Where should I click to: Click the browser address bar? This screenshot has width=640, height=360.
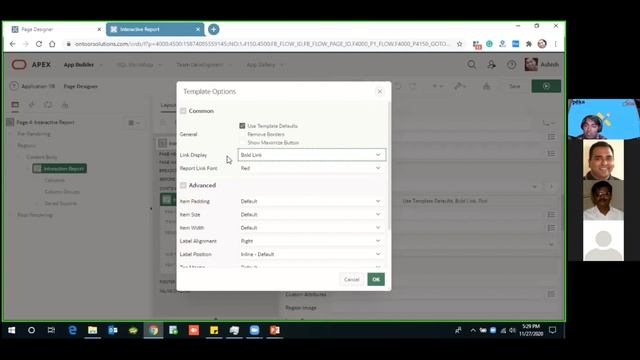click(261, 44)
